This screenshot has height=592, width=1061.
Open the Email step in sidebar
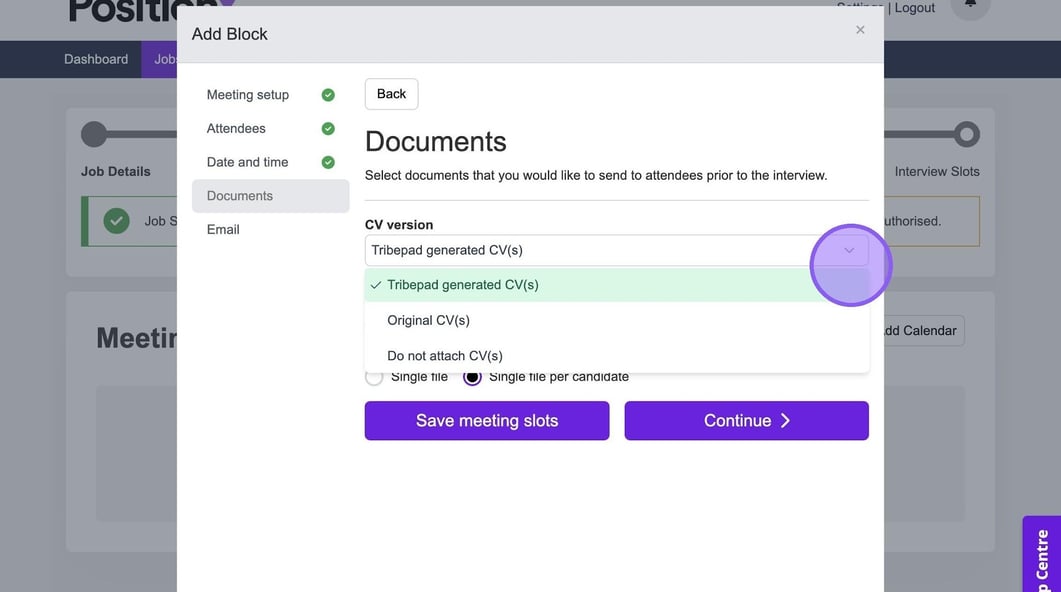tap(223, 230)
